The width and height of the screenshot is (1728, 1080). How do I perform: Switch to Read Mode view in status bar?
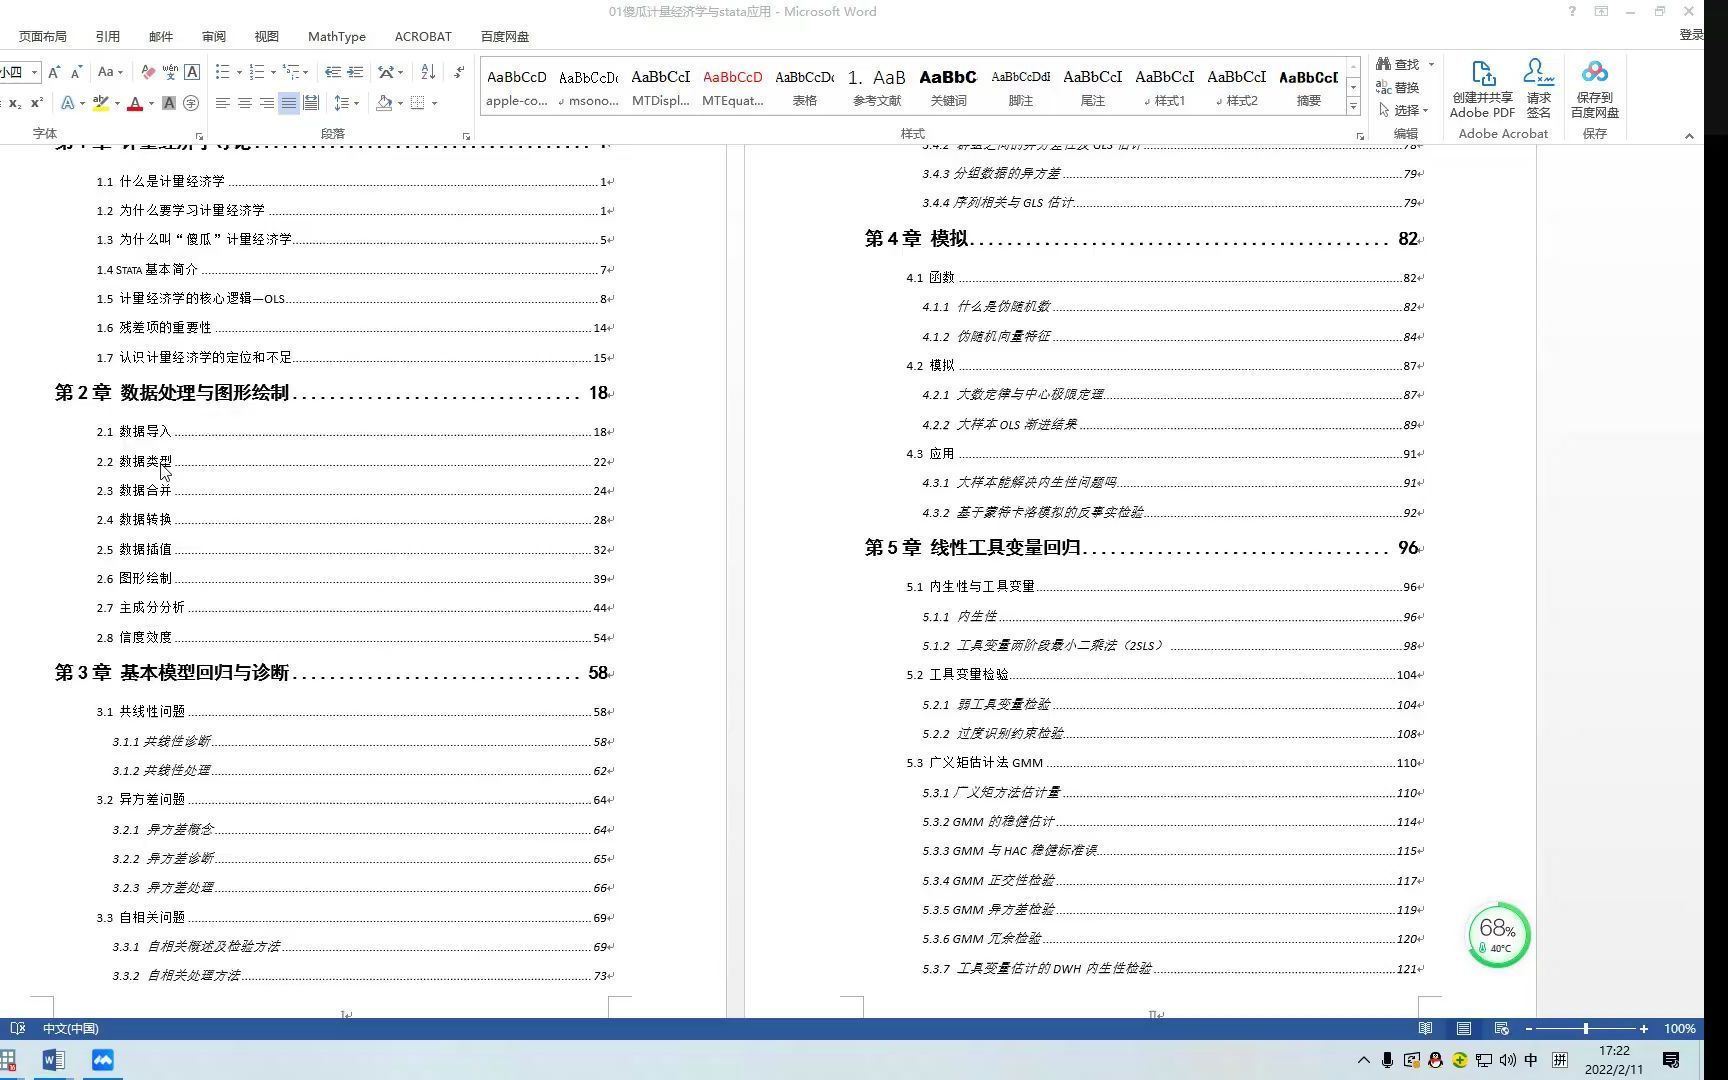click(1425, 1028)
